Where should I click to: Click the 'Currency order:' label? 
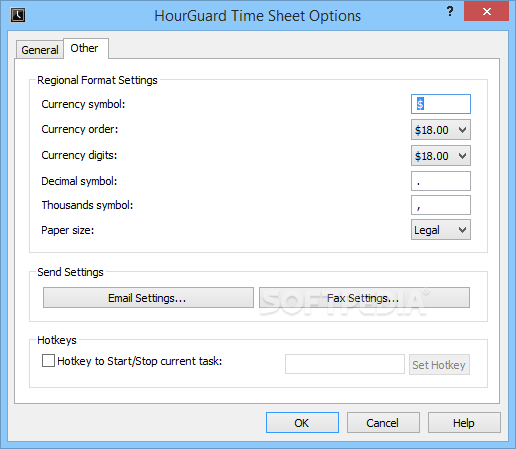click(x=80, y=129)
